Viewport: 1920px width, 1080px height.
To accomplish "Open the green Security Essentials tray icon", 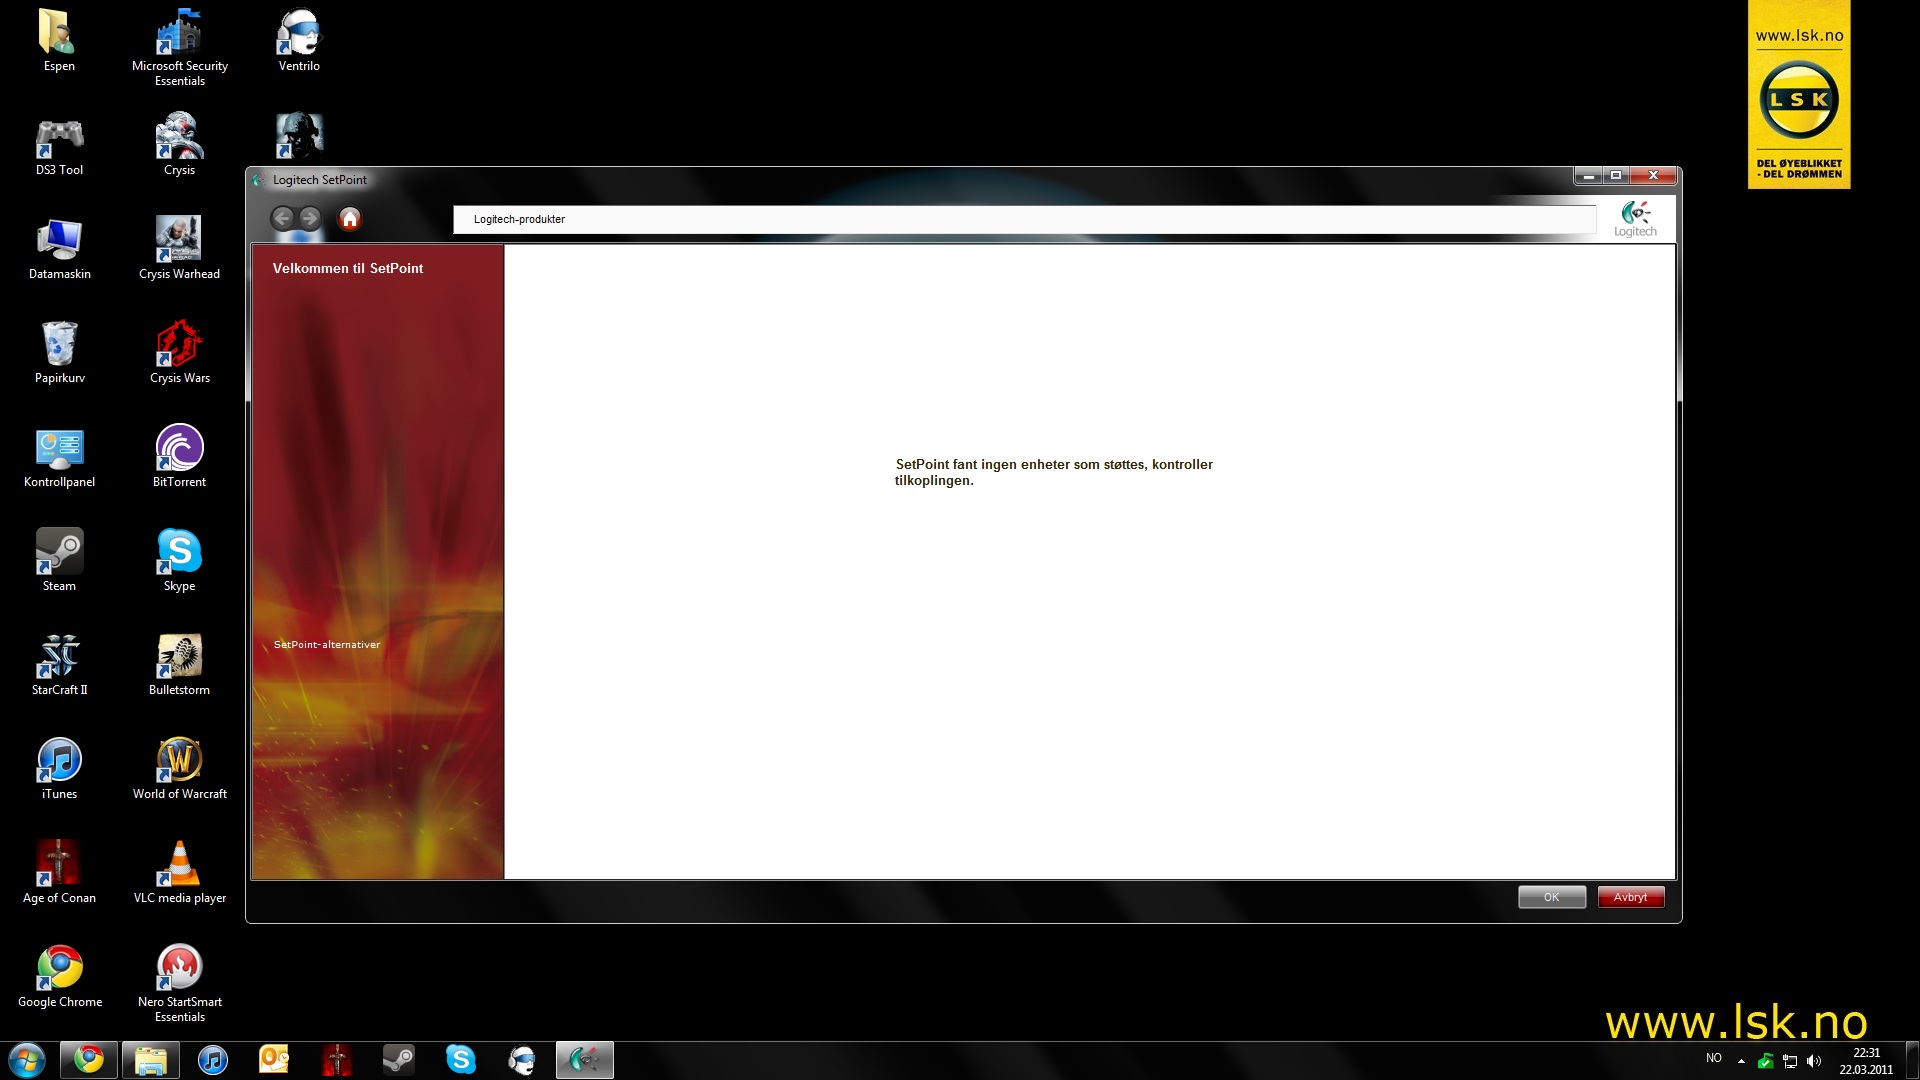I will click(x=1766, y=1061).
